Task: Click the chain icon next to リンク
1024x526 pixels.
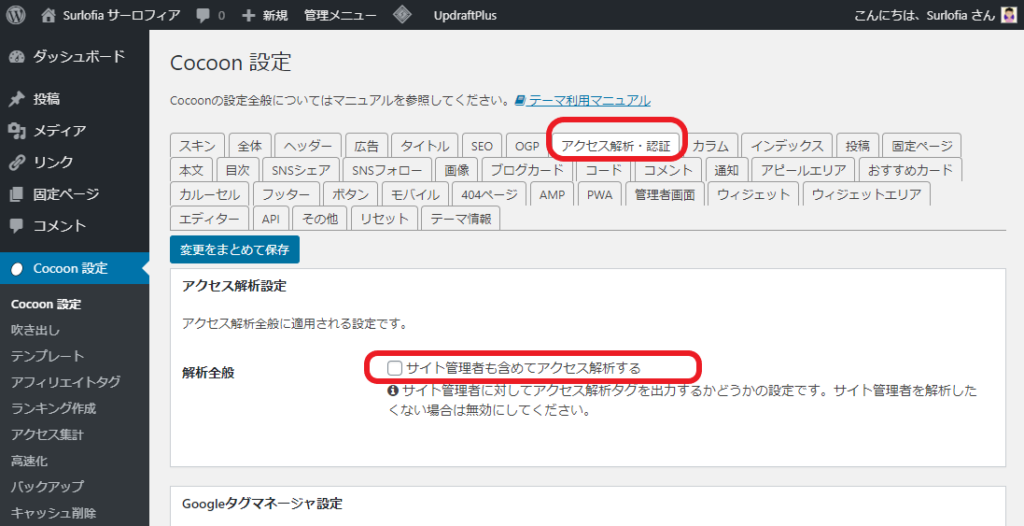Action: (x=17, y=163)
